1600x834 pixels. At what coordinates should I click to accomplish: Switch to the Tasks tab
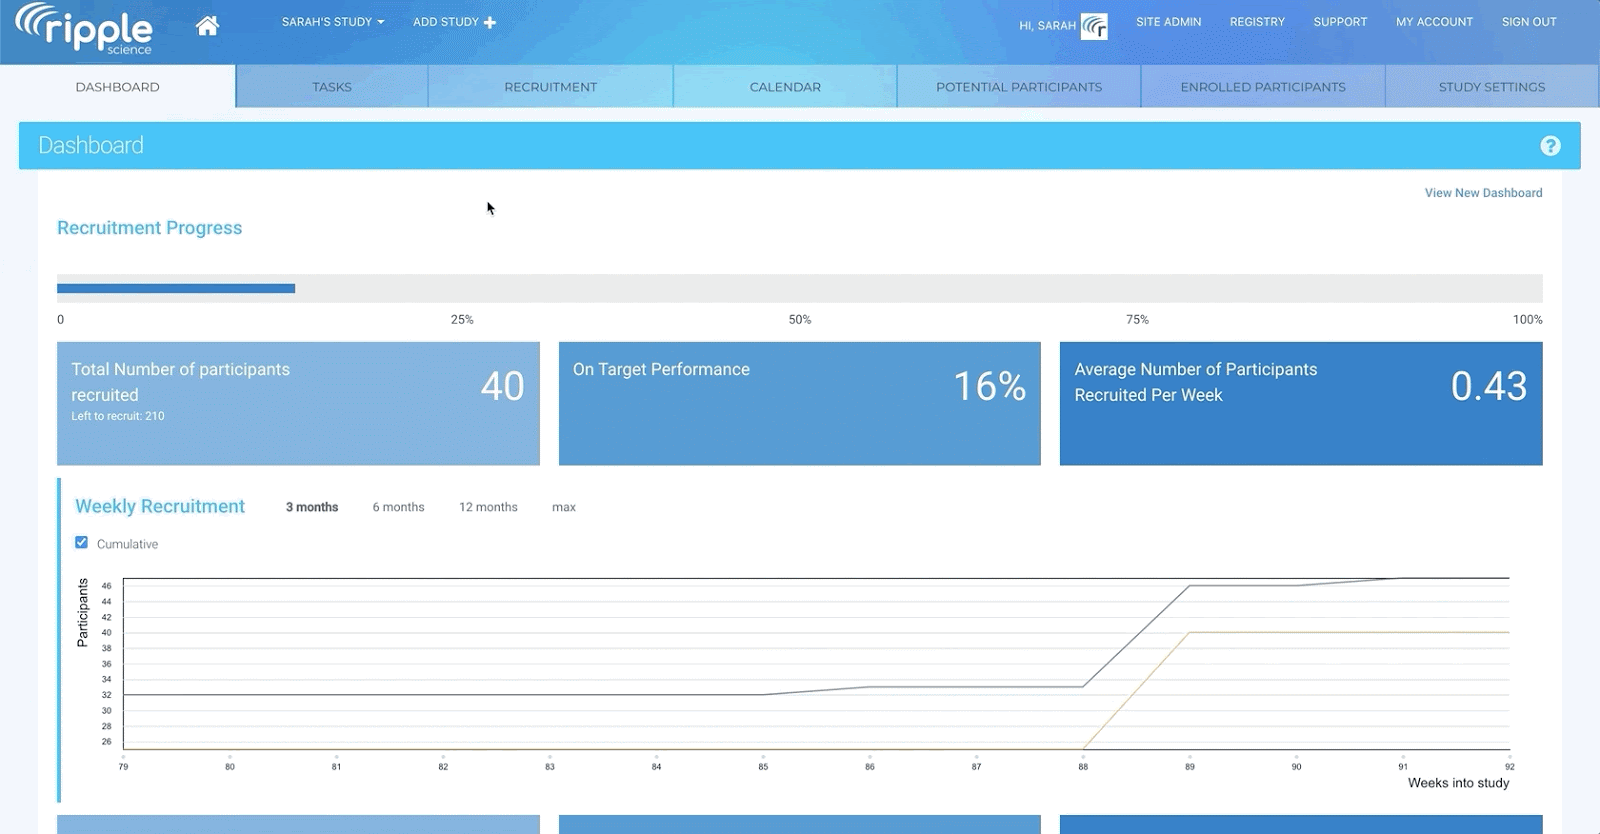coord(332,87)
